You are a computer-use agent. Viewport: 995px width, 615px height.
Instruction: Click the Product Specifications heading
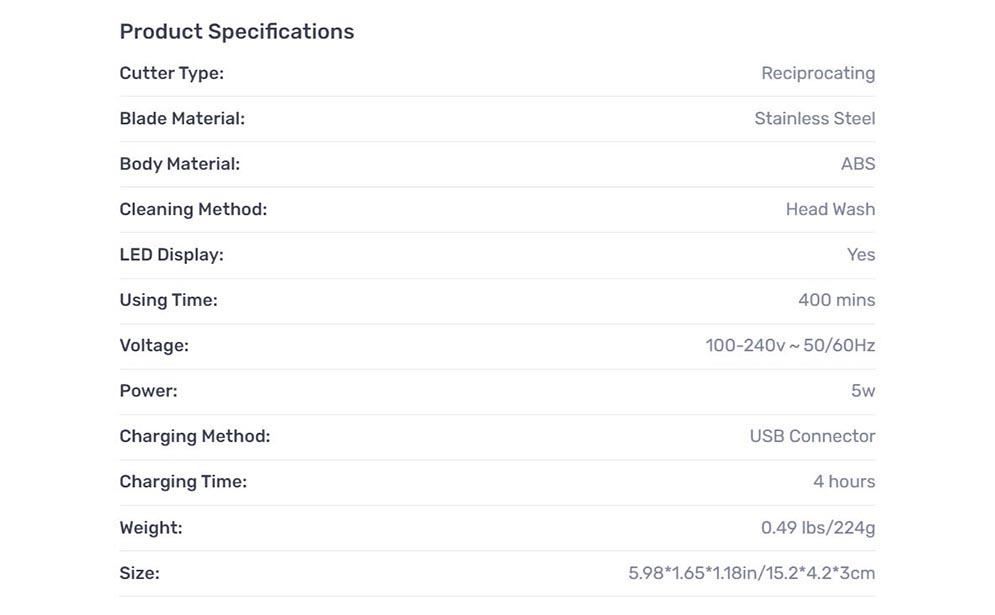(x=237, y=32)
